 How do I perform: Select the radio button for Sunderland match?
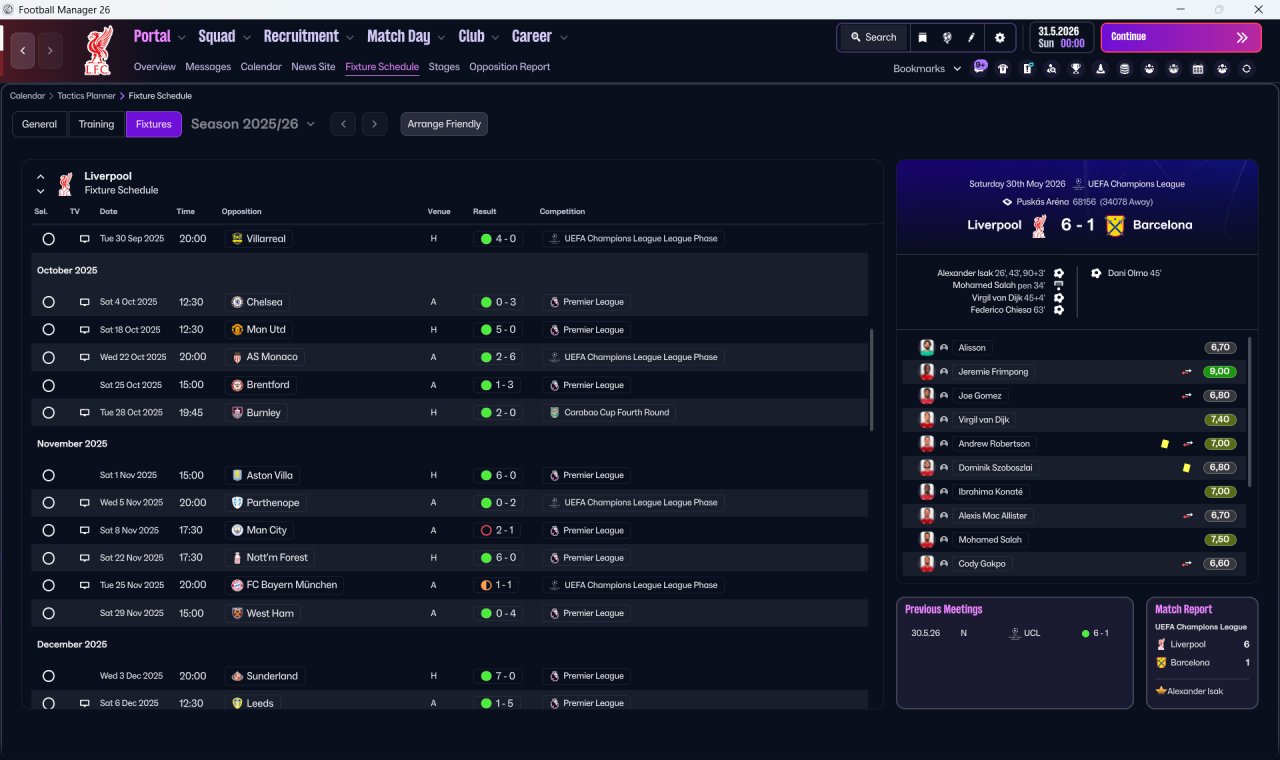[48, 676]
